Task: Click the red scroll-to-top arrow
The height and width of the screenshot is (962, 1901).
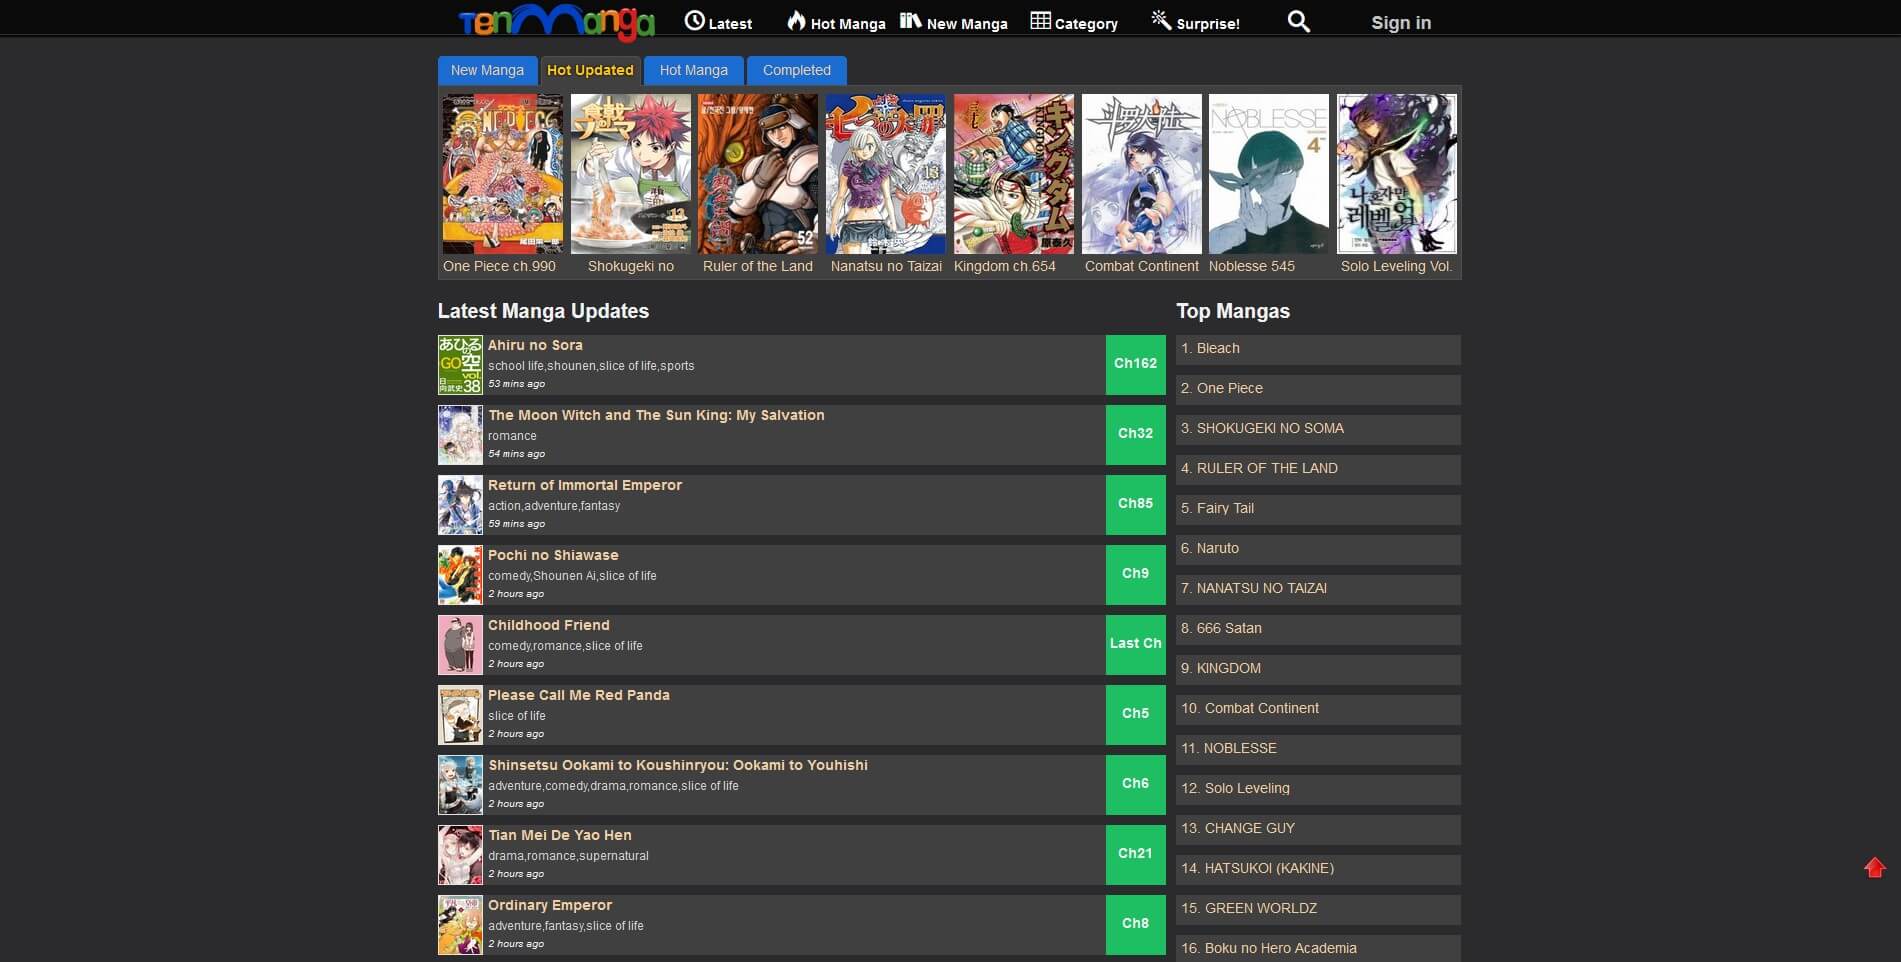Action: tap(1874, 867)
